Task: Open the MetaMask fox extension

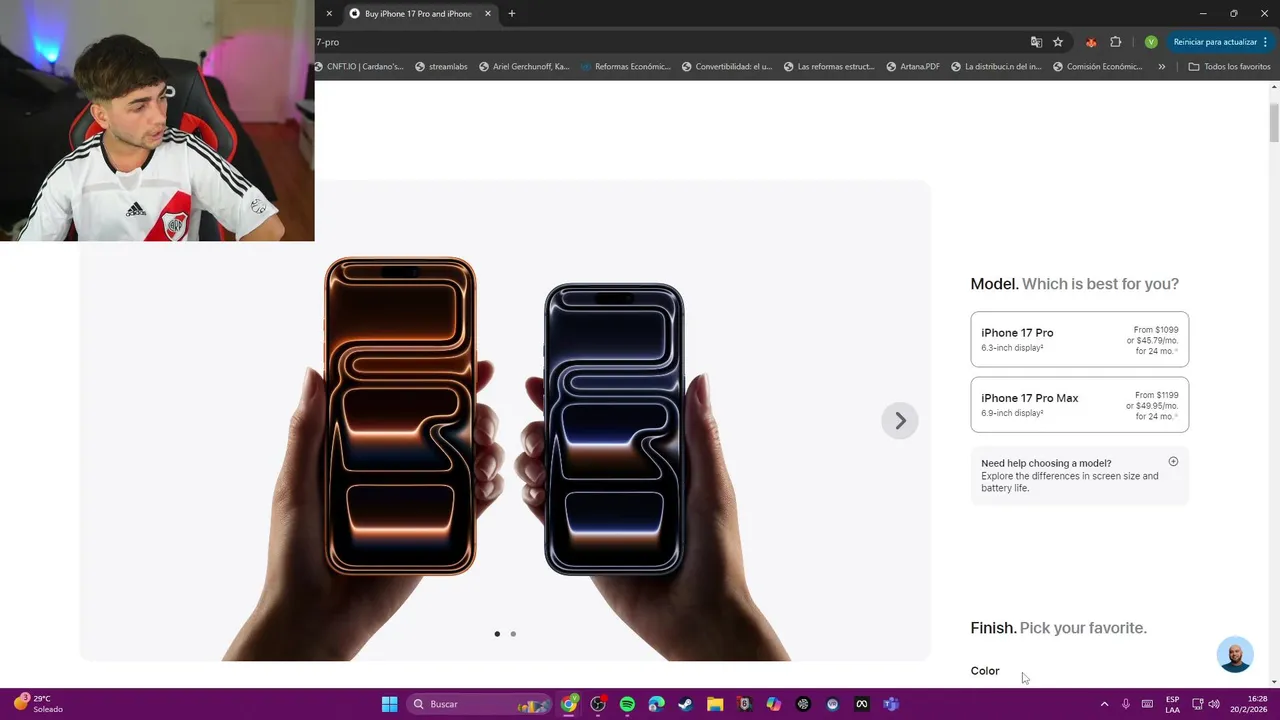Action: tap(1091, 42)
